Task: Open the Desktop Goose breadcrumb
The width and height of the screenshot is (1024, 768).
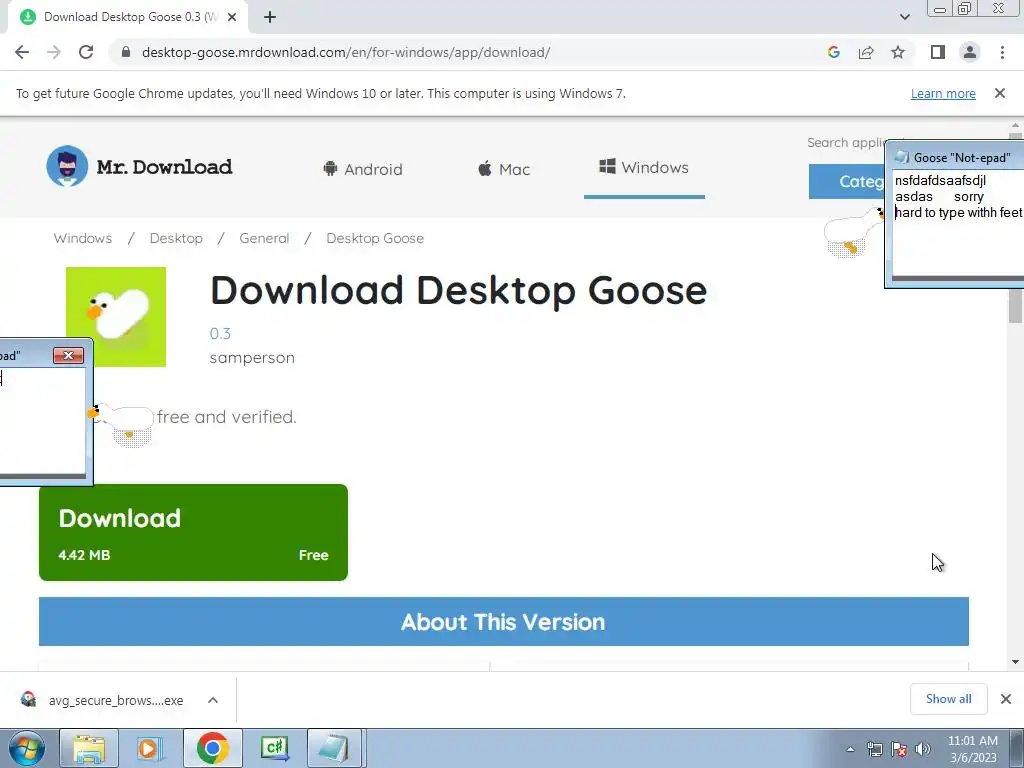Action: pyautogui.click(x=375, y=238)
